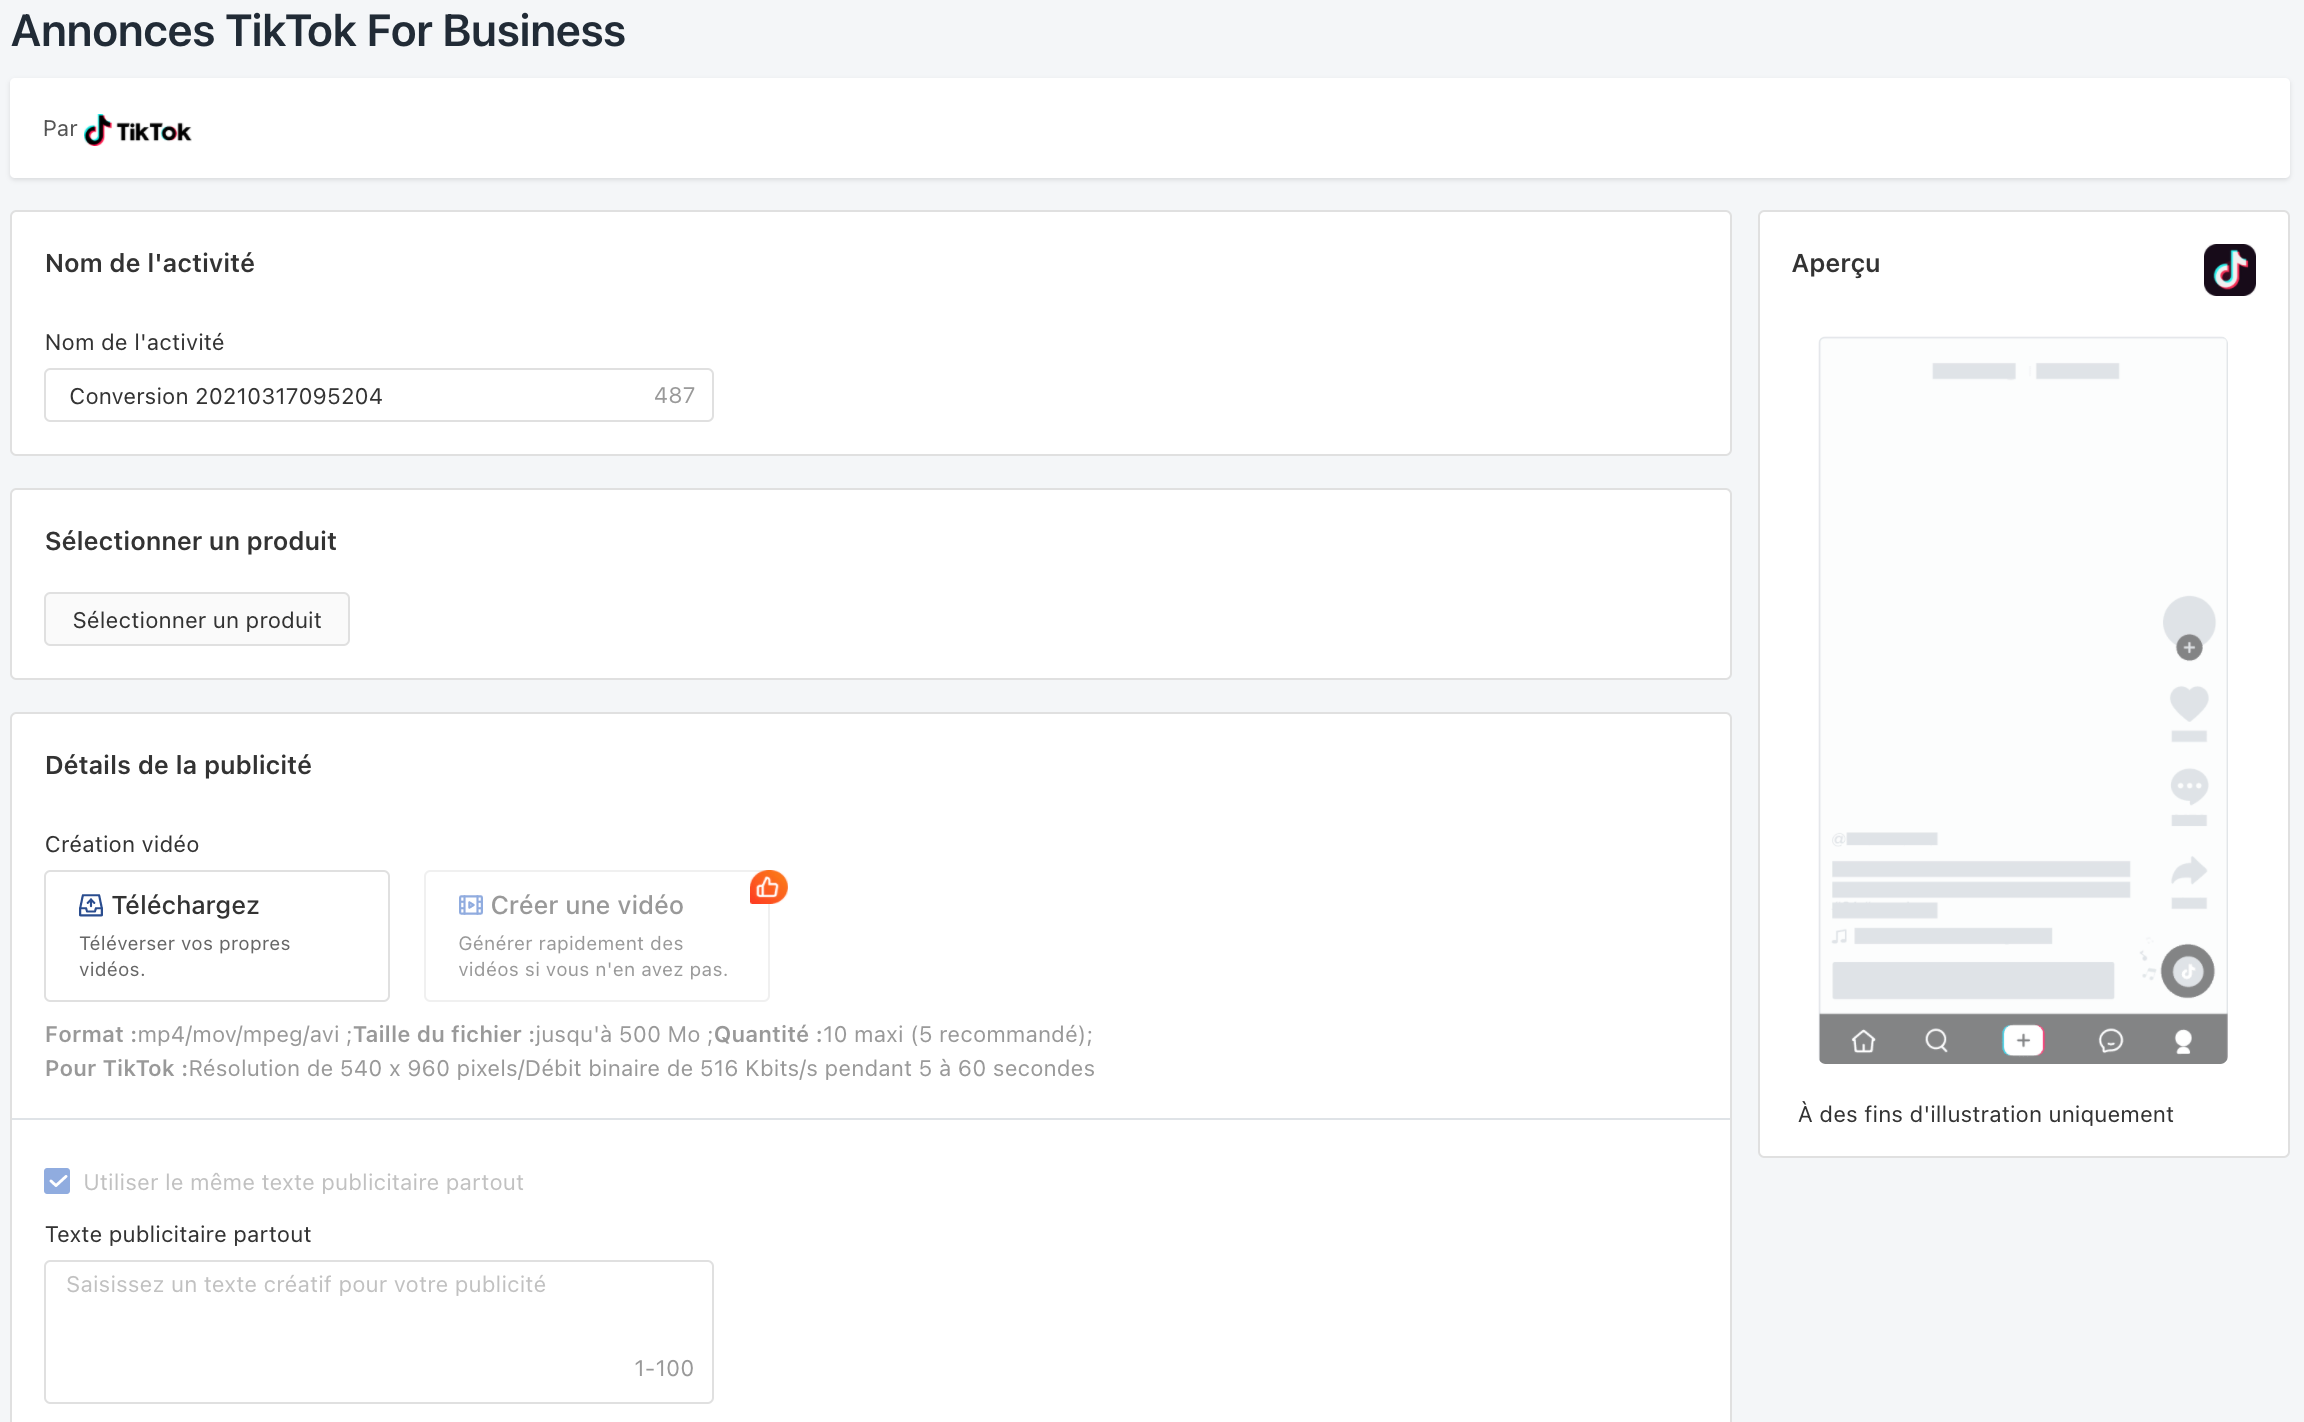Click the orange thumbs-up recommended badge
The width and height of the screenshot is (2304, 1422).
[x=768, y=887]
